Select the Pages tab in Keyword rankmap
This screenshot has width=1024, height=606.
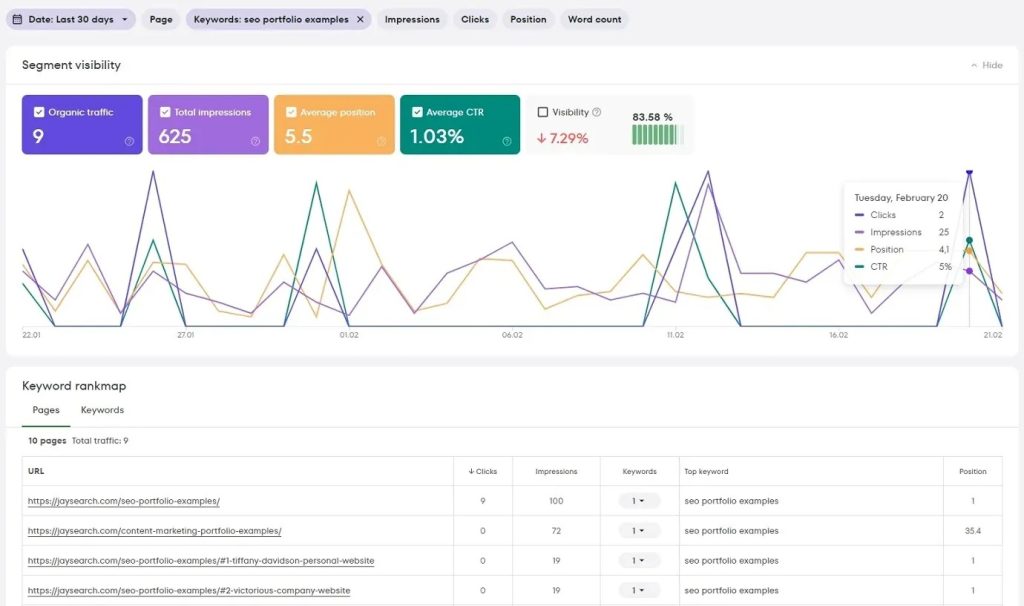(x=46, y=410)
